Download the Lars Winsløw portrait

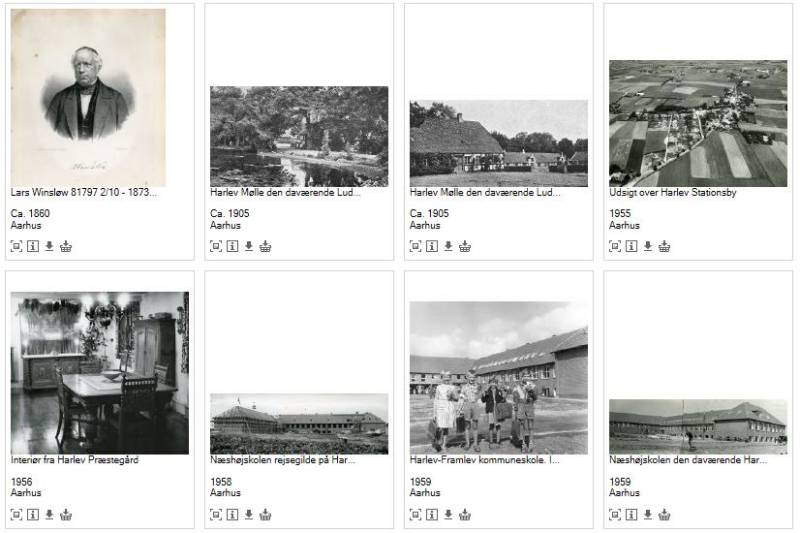click(49, 246)
